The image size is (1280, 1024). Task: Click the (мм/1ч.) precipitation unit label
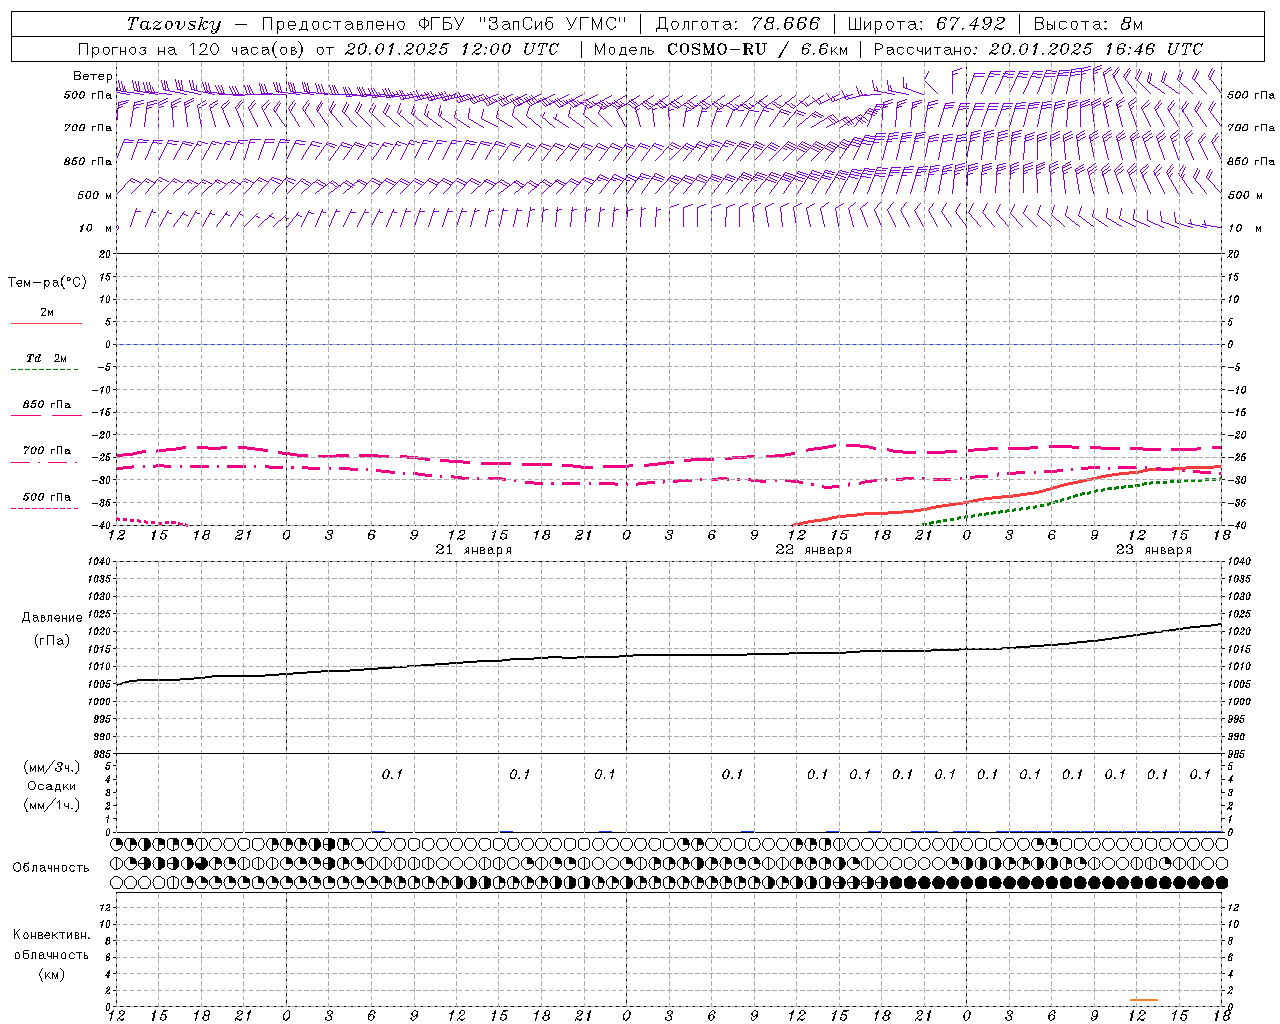(52, 805)
